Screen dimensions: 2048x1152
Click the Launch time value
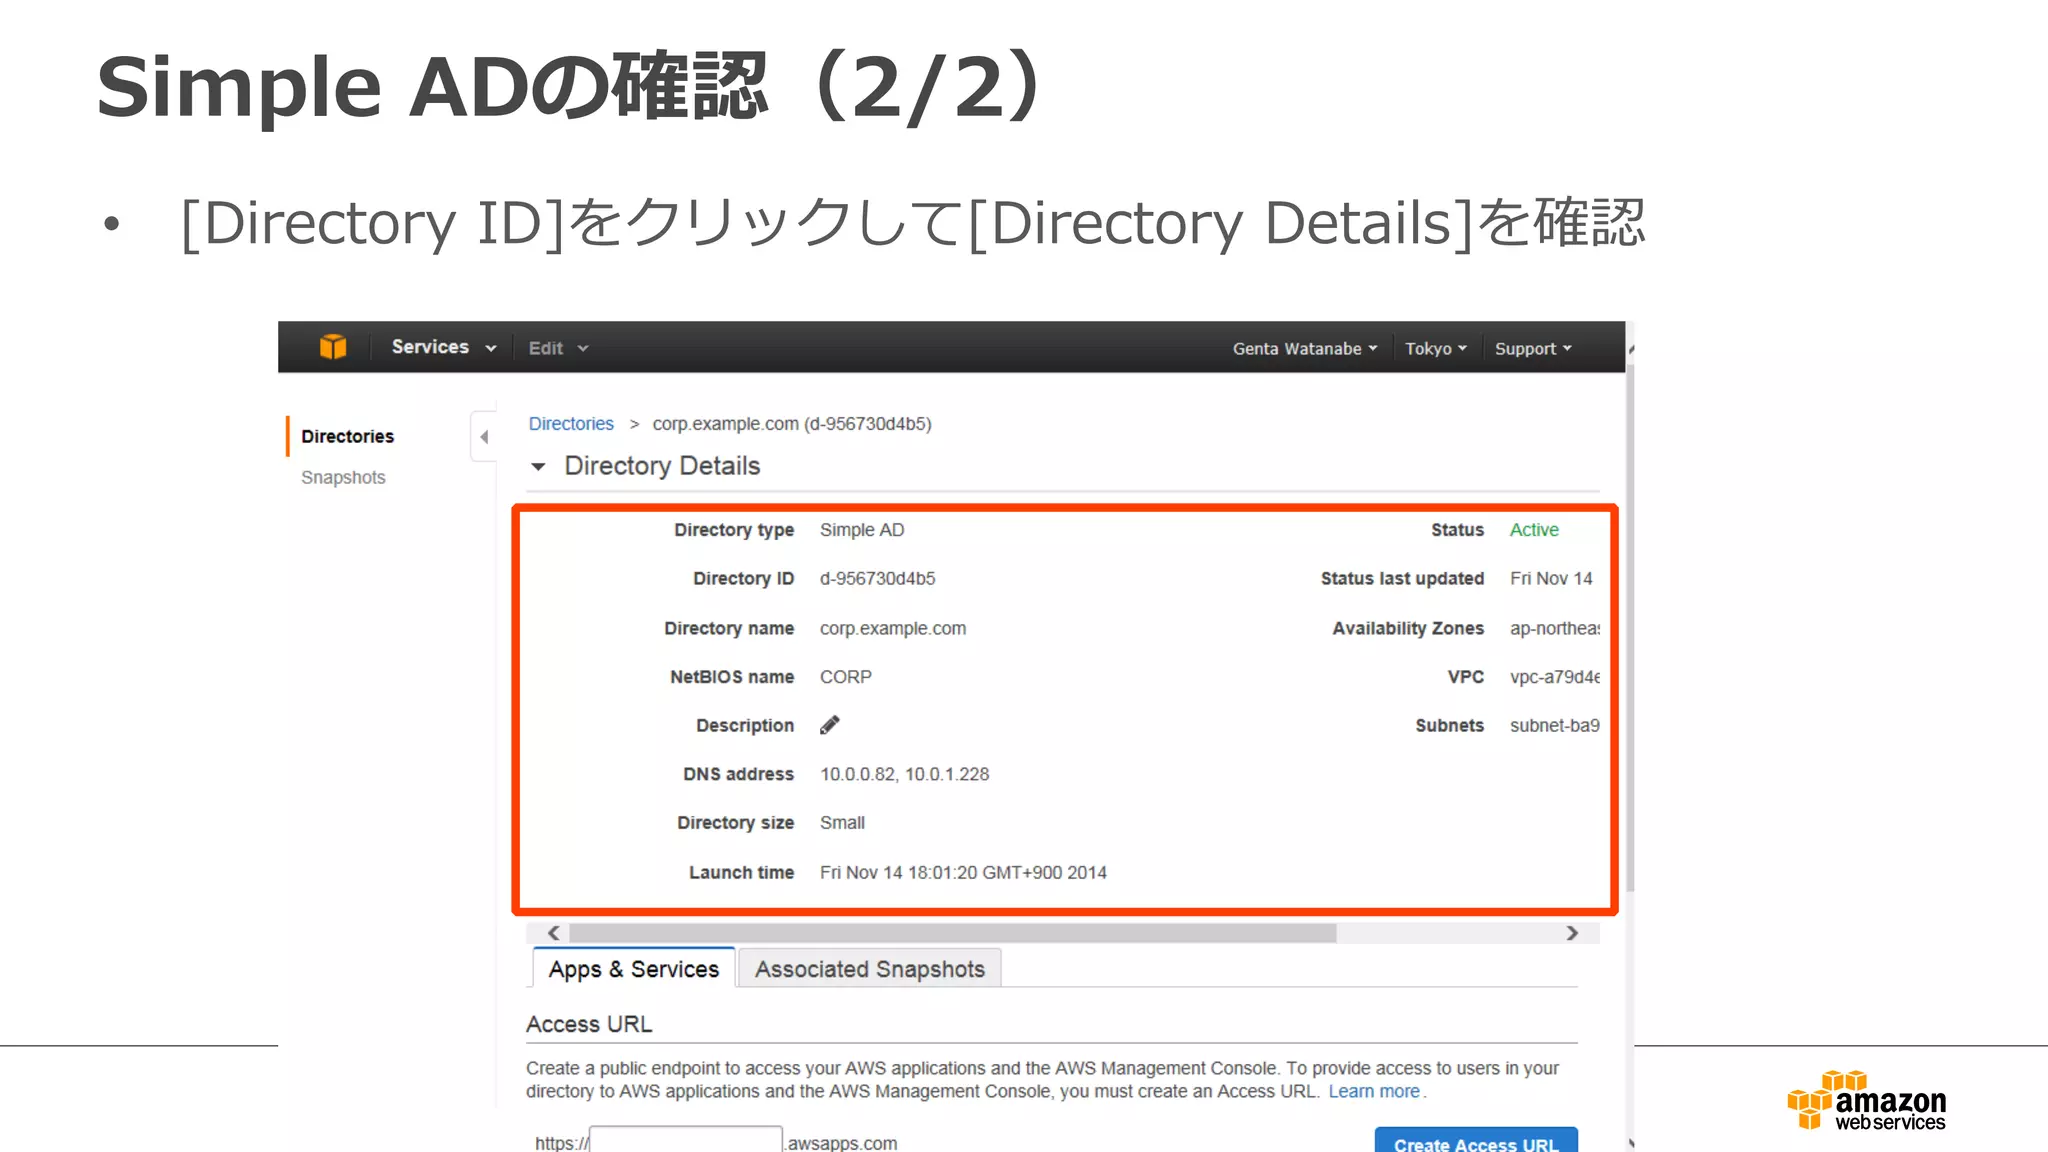pos(963,872)
